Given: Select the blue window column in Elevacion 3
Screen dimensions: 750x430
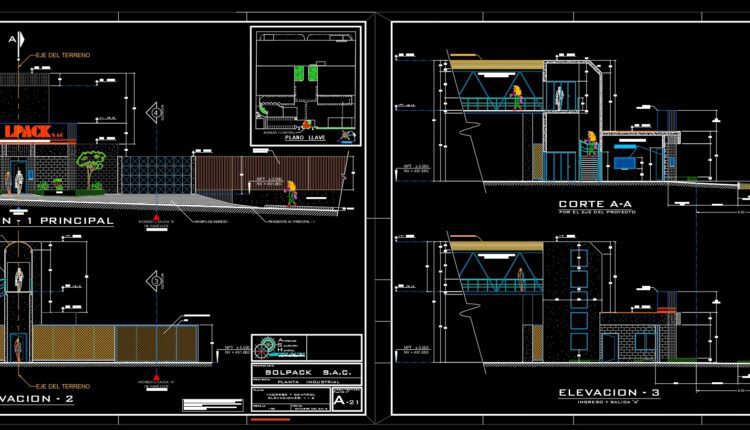Looking at the screenshot, I should pos(579,301).
